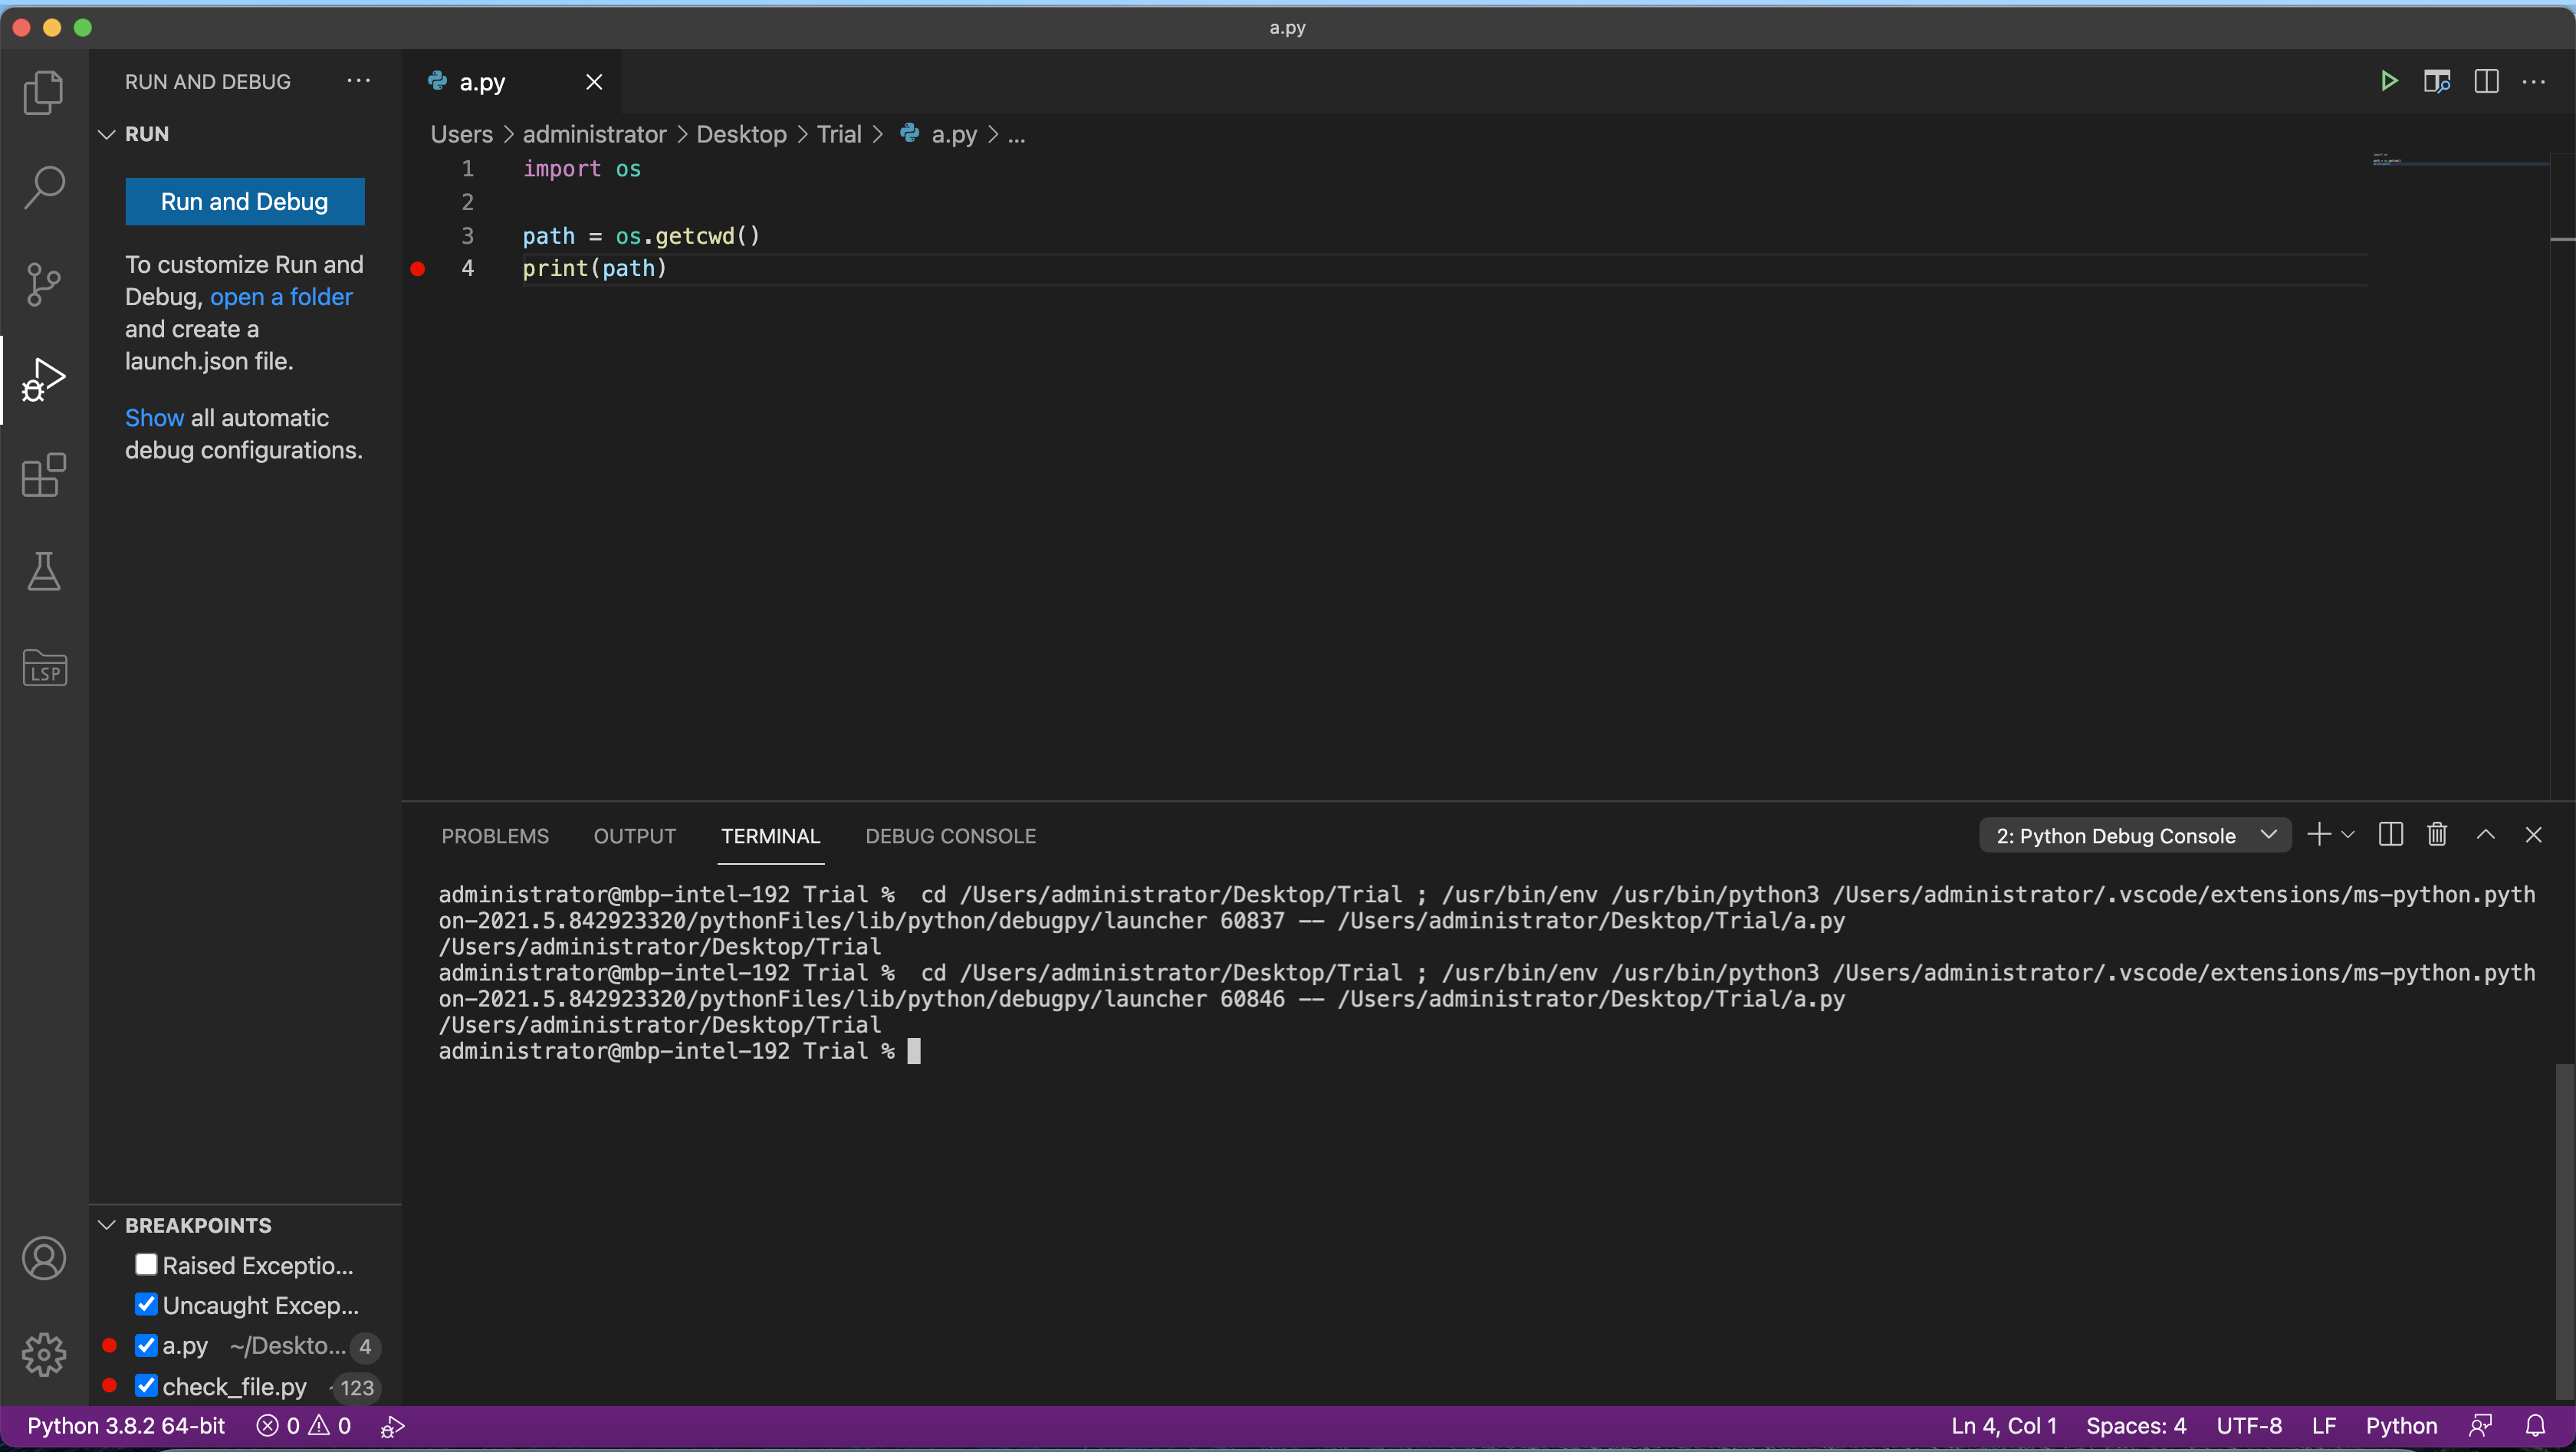Switch to the DEBUG CONSOLE tab
2576x1452 pixels.
[950, 836]
